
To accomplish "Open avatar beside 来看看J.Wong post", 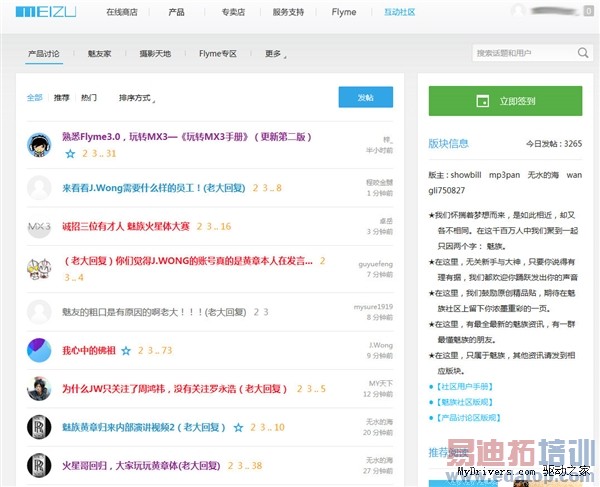I will point(39,188).
